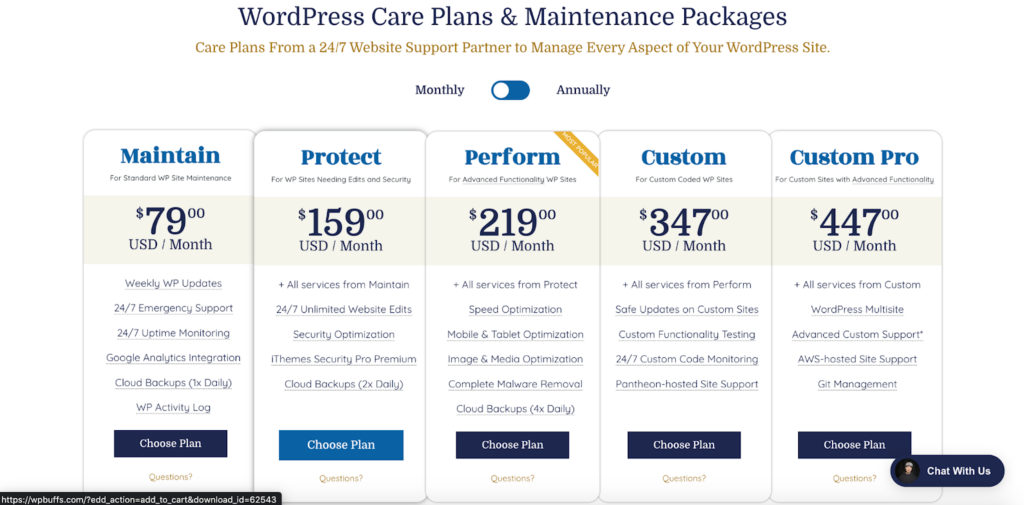Click the 24/7 Unlimited Website Edits feature
Image resolution: width=1024 pixels, height=505 pixels.
[344, 310]
